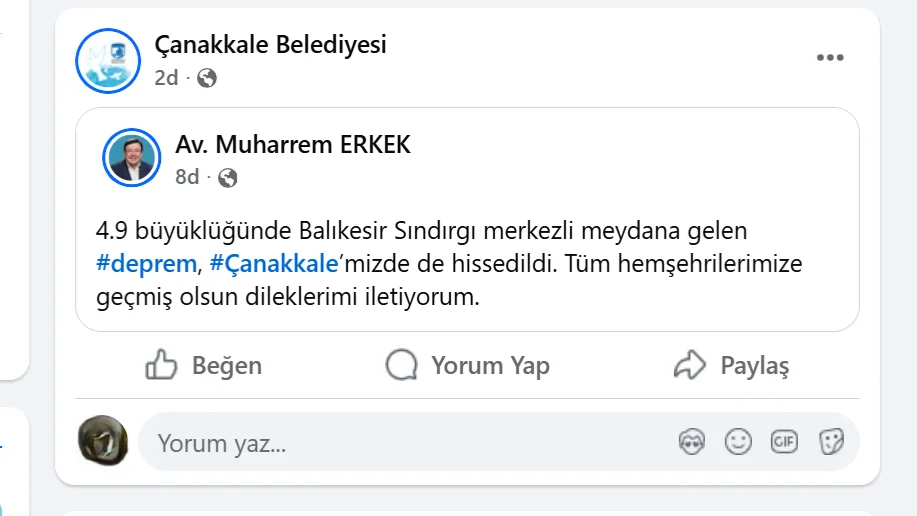Screen dimensions: 917x516
Task: Open the emoji picker smiley icon
Action: pos(738,442)
